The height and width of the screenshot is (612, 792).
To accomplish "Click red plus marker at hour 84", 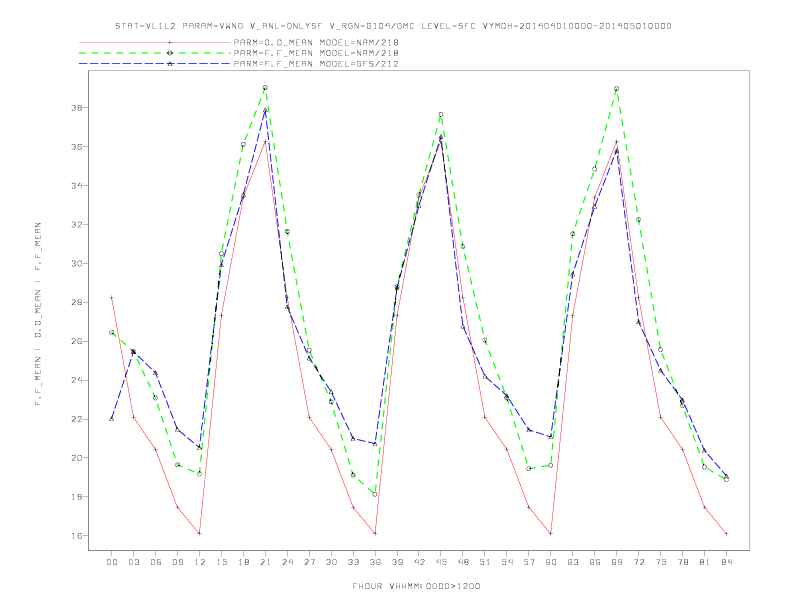I will point(726,534).
